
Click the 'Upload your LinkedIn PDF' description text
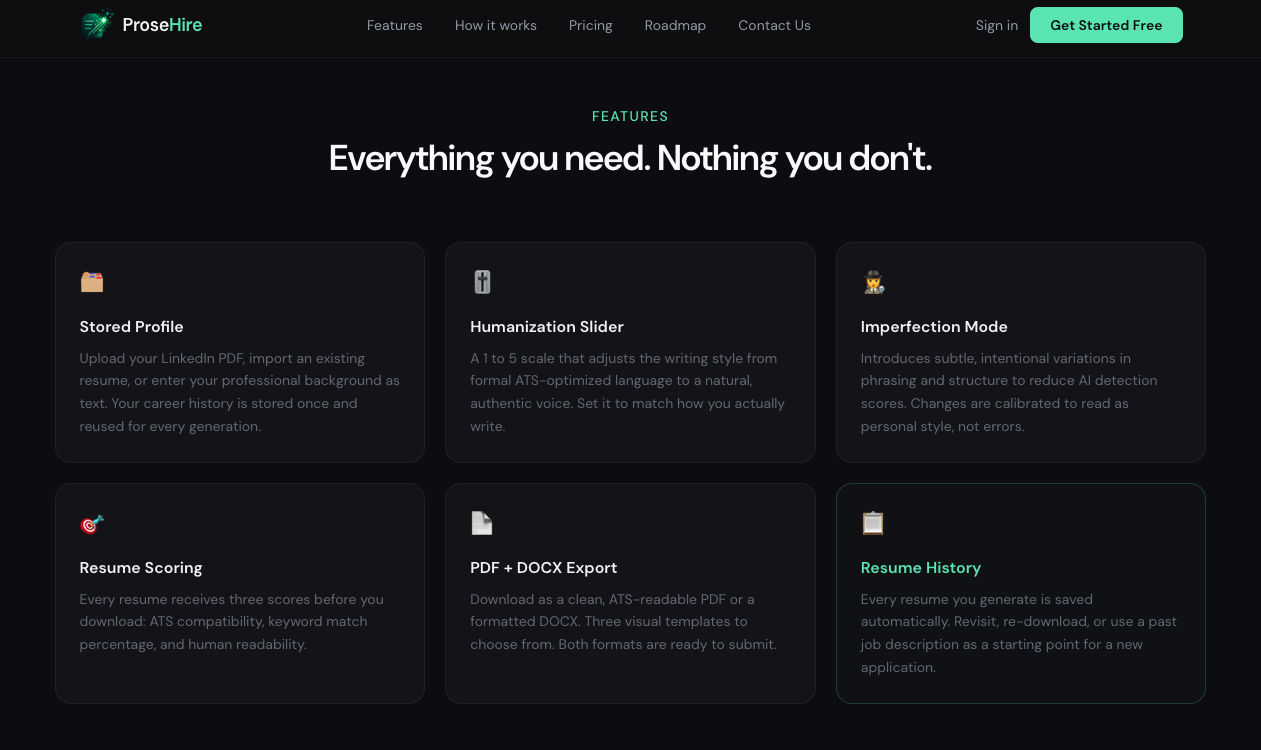[240, 392]
